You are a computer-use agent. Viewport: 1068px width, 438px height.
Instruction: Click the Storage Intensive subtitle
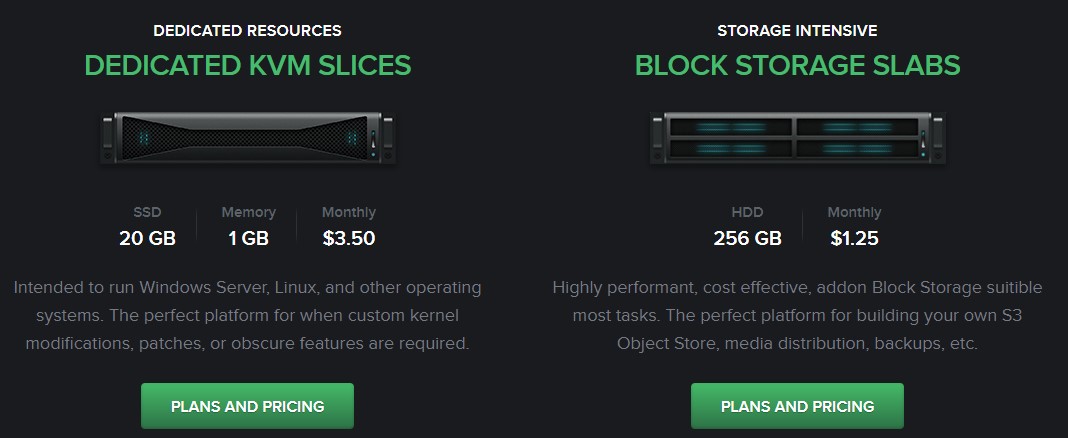tap(797, 31)
